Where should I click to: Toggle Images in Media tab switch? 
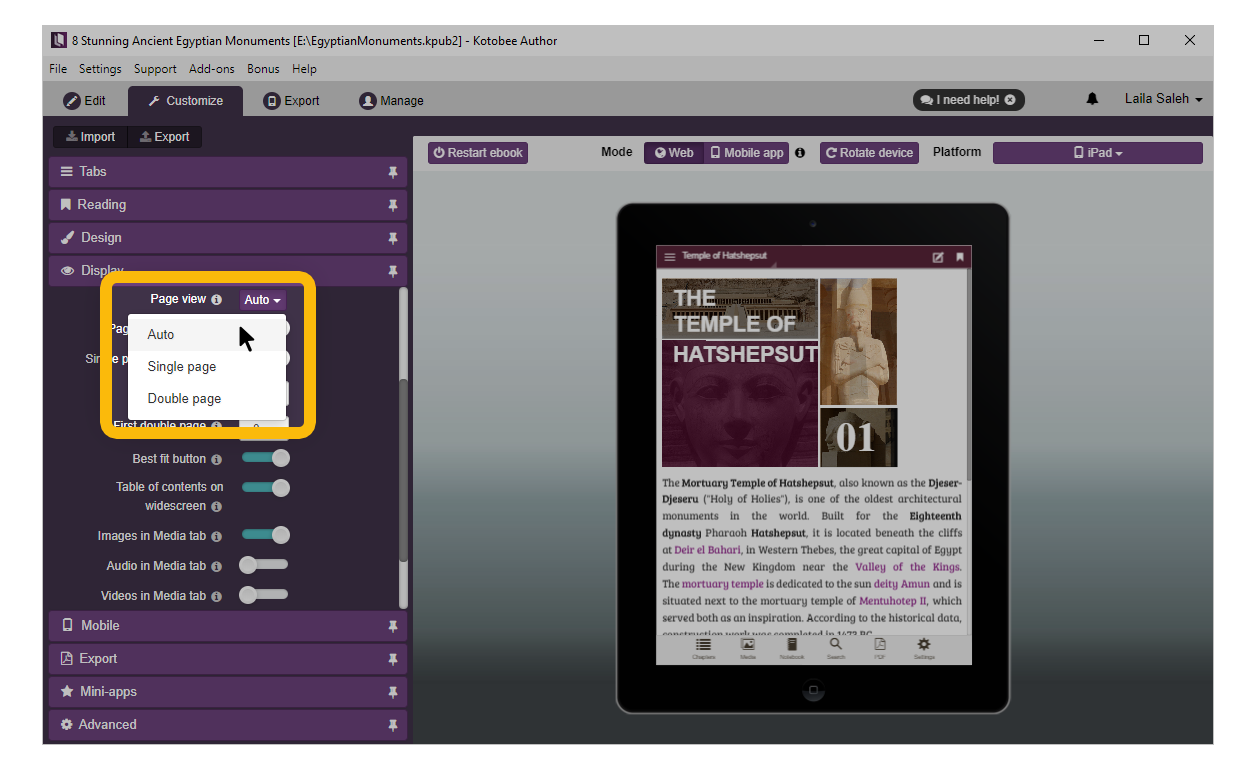pyautogui.click(x=265, y=535)
